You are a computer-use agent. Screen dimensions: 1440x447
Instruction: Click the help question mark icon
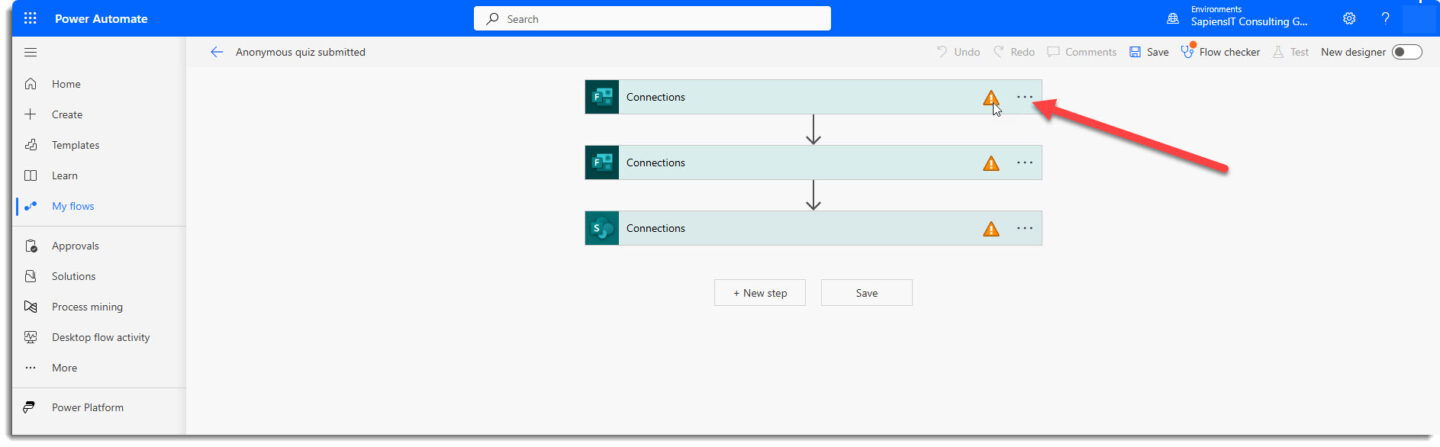(1385, 19)
